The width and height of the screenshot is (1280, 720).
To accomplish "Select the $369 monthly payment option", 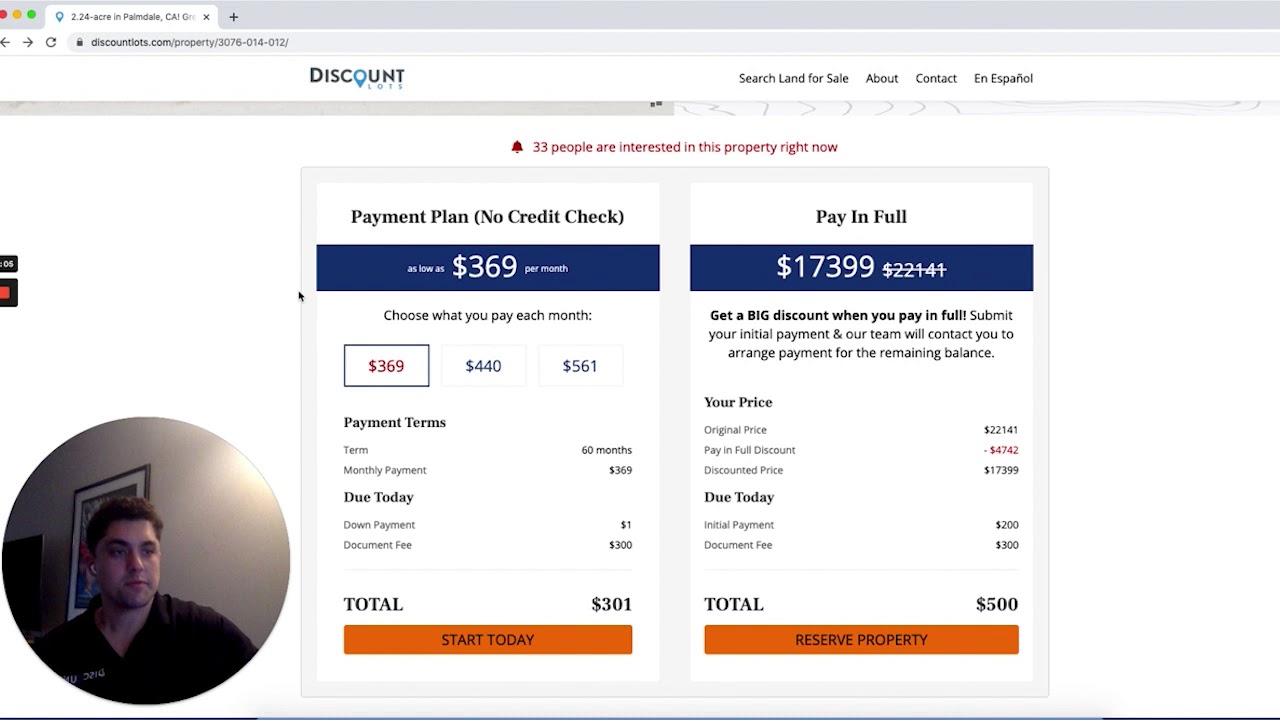I will coord(386,366).
